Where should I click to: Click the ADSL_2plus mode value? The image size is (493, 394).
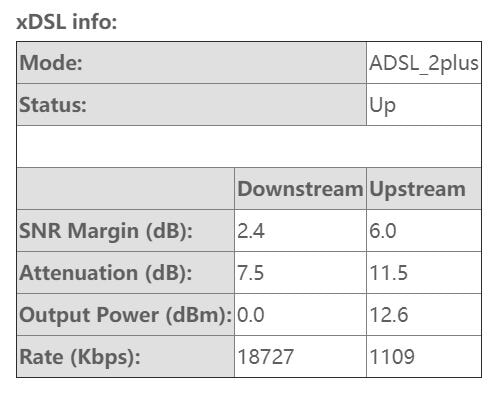click(424, 63)
